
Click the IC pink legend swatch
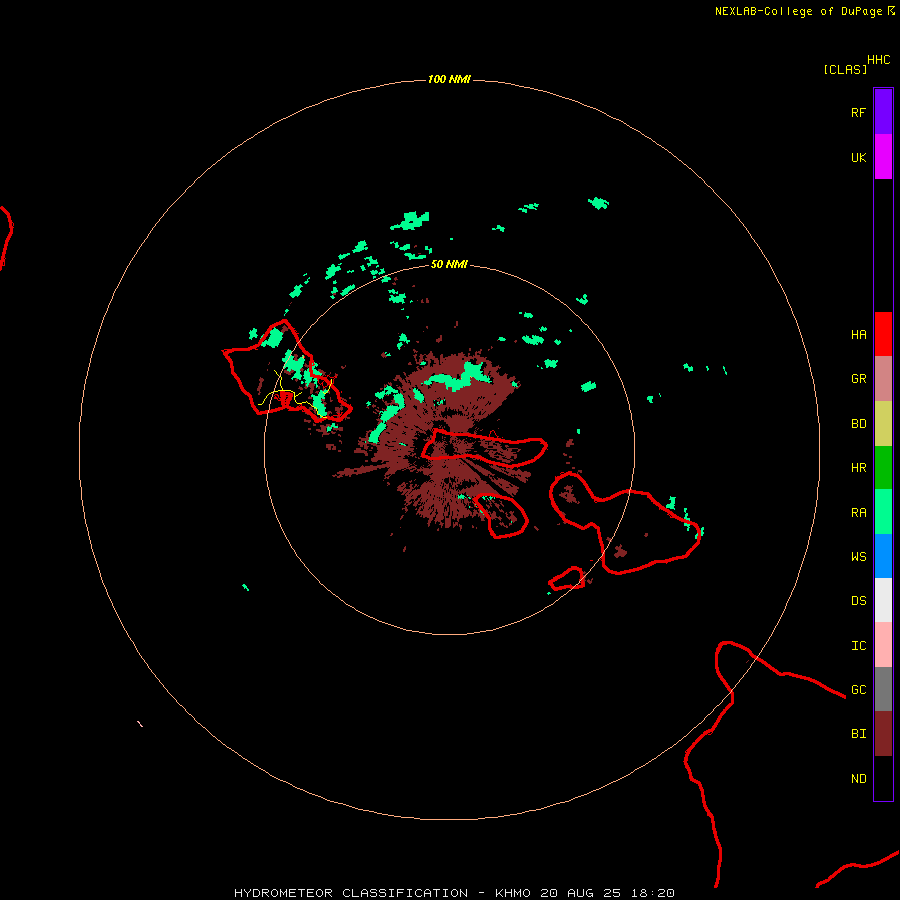pos(883,645)
